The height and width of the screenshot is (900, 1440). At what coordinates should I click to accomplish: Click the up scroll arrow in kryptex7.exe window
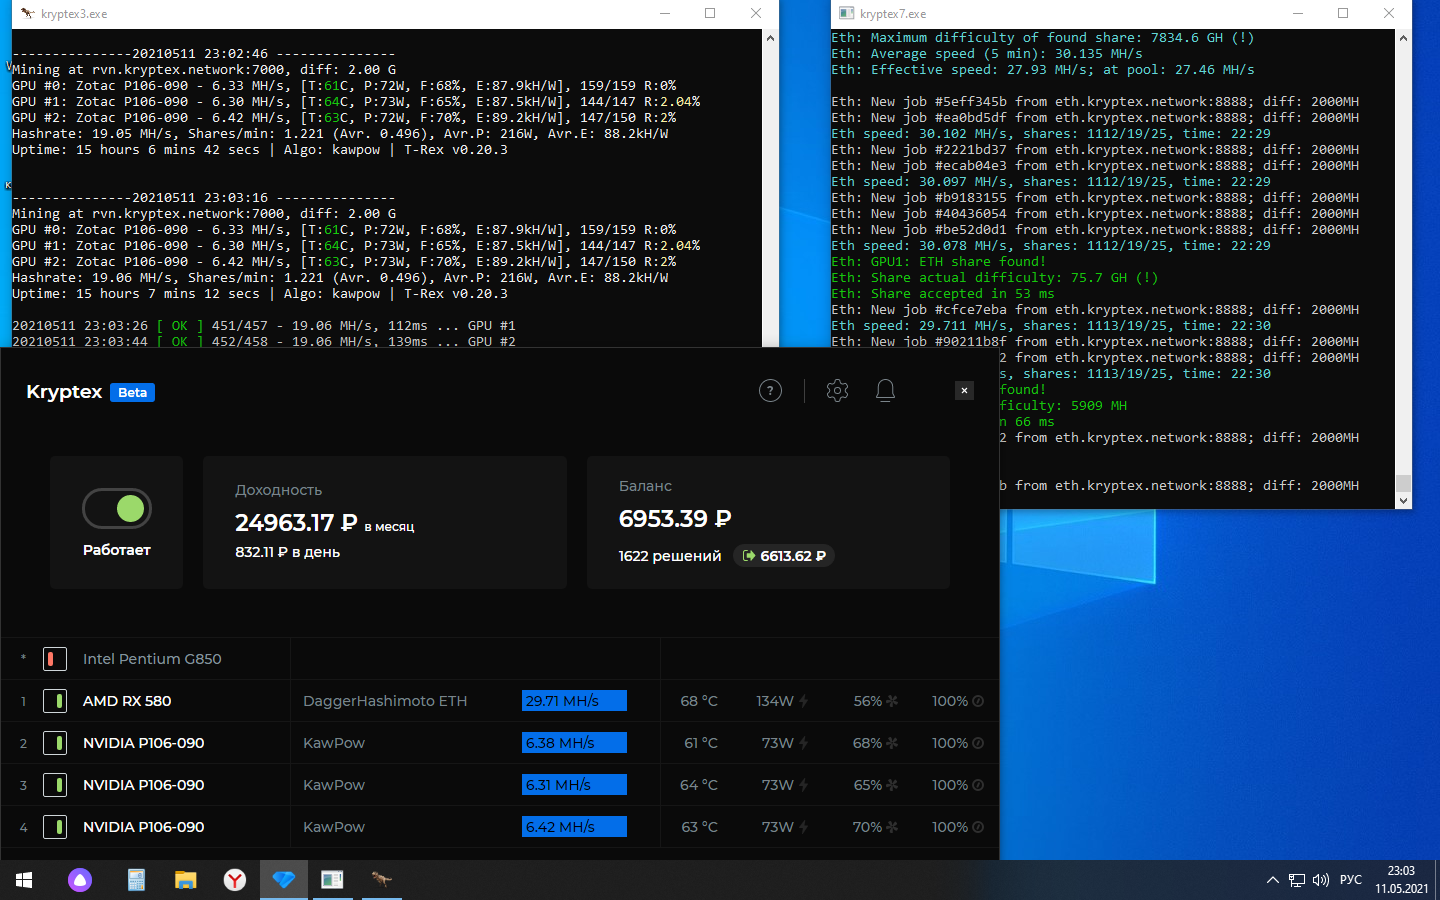coord(1403,38)
